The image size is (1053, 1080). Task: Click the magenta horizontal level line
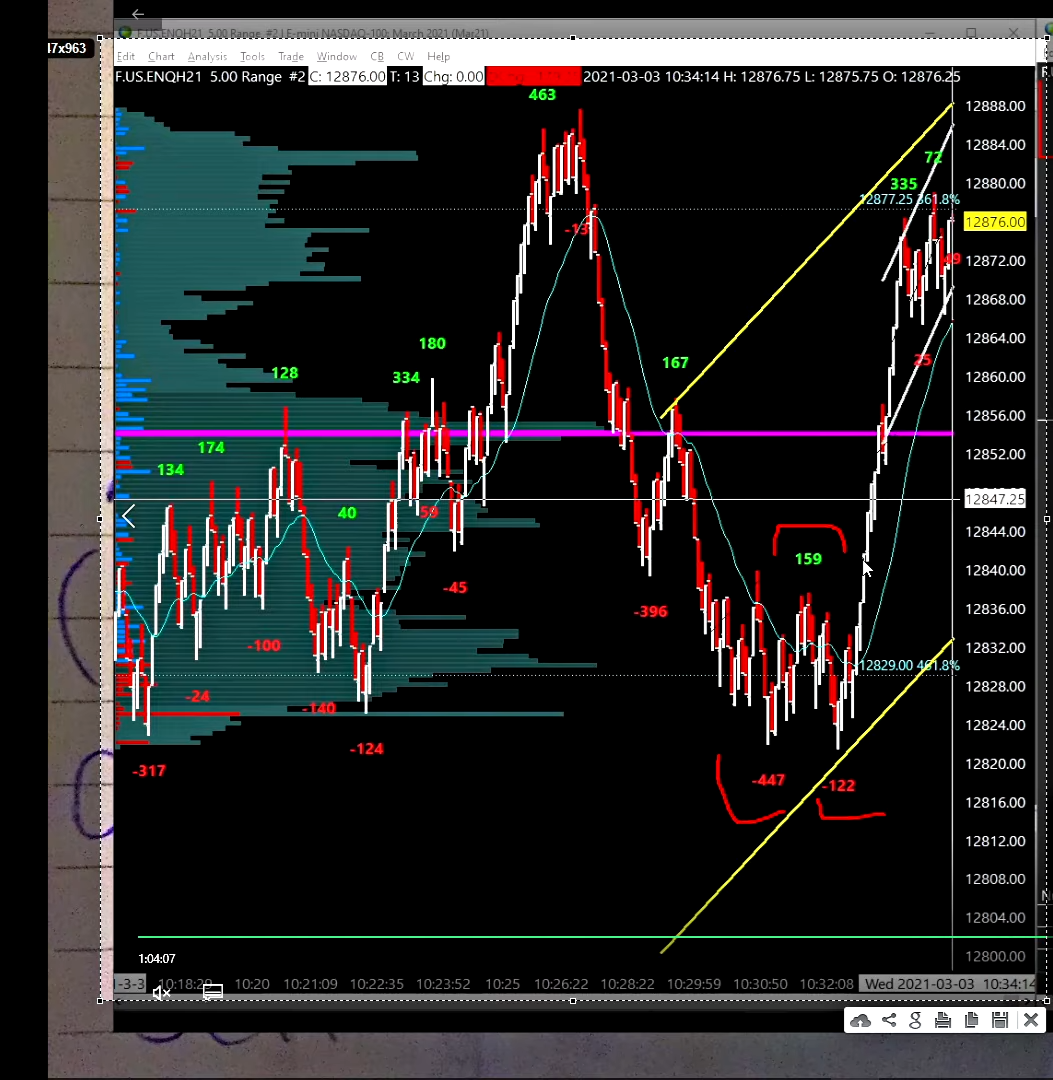coord(534,433)
